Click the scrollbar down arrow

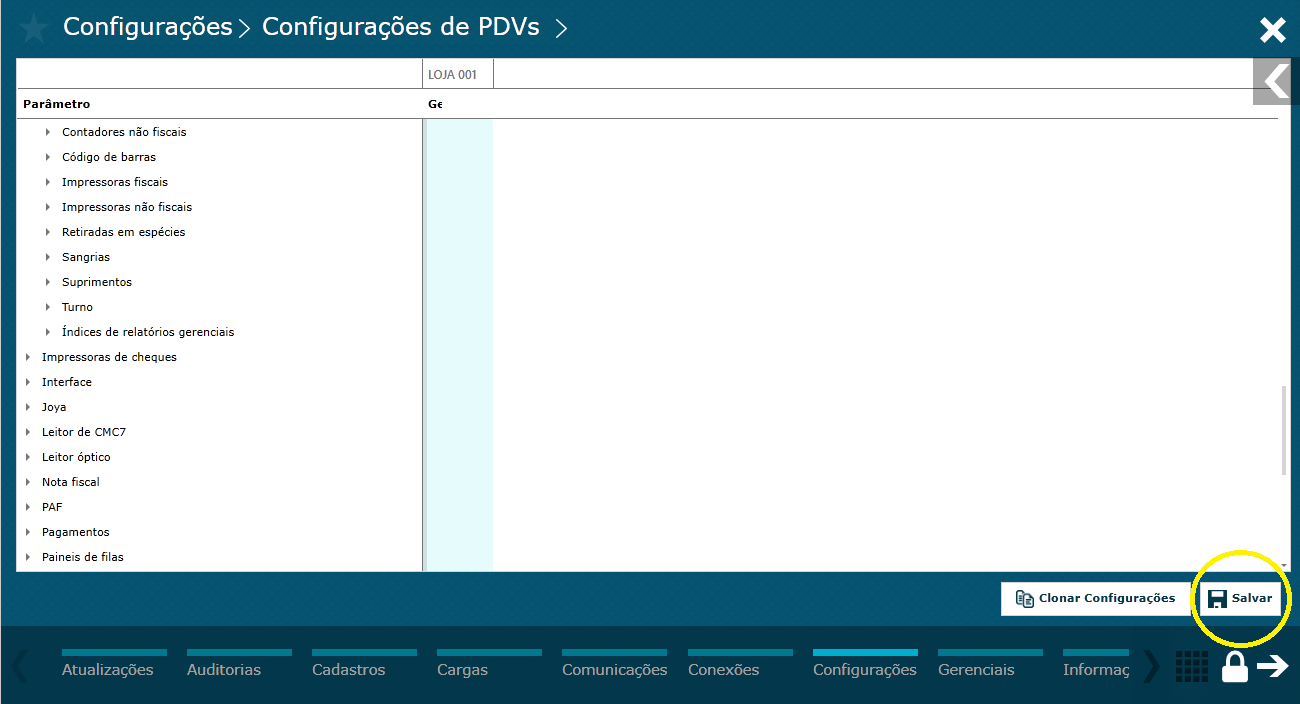point(1284,565)
